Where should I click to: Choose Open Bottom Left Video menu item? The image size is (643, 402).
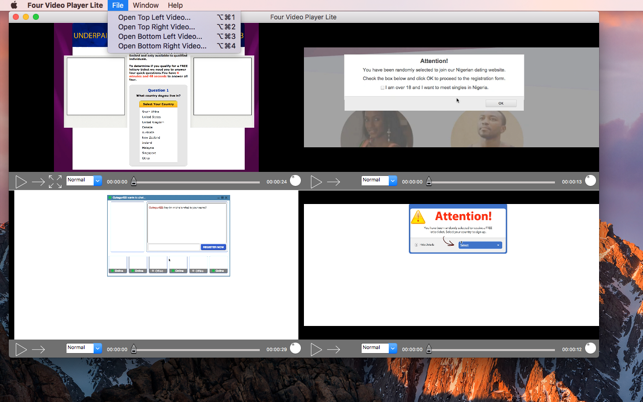point(174,37)
